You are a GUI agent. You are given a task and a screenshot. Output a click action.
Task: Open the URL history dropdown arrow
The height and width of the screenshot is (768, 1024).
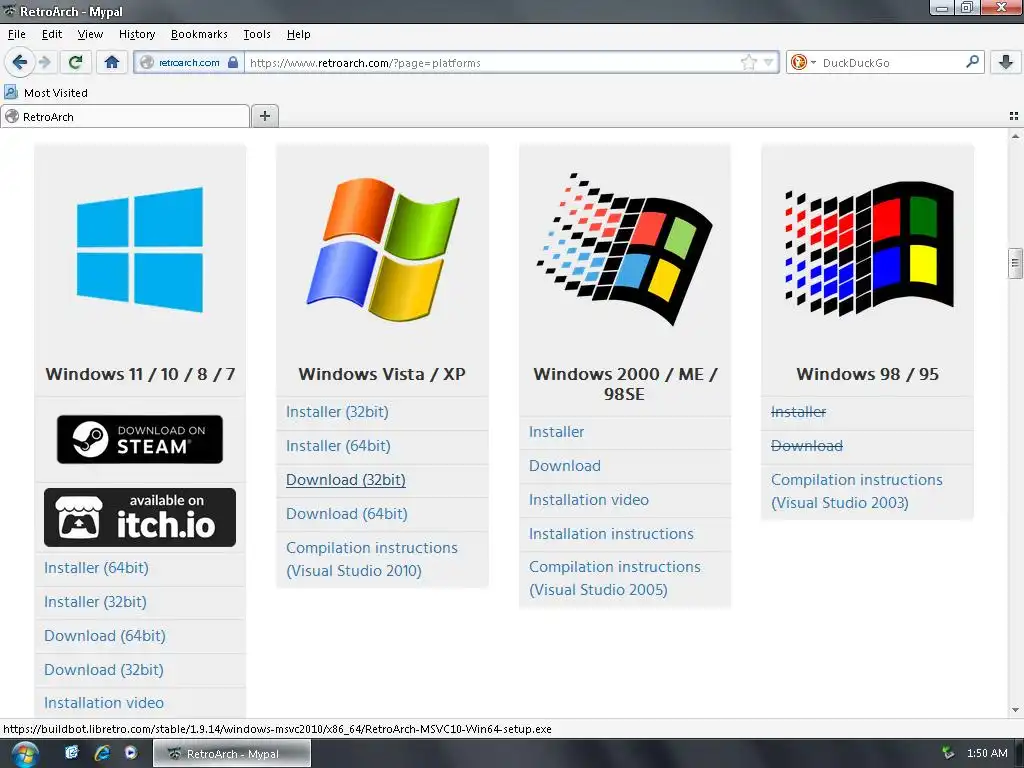point(769,63)
